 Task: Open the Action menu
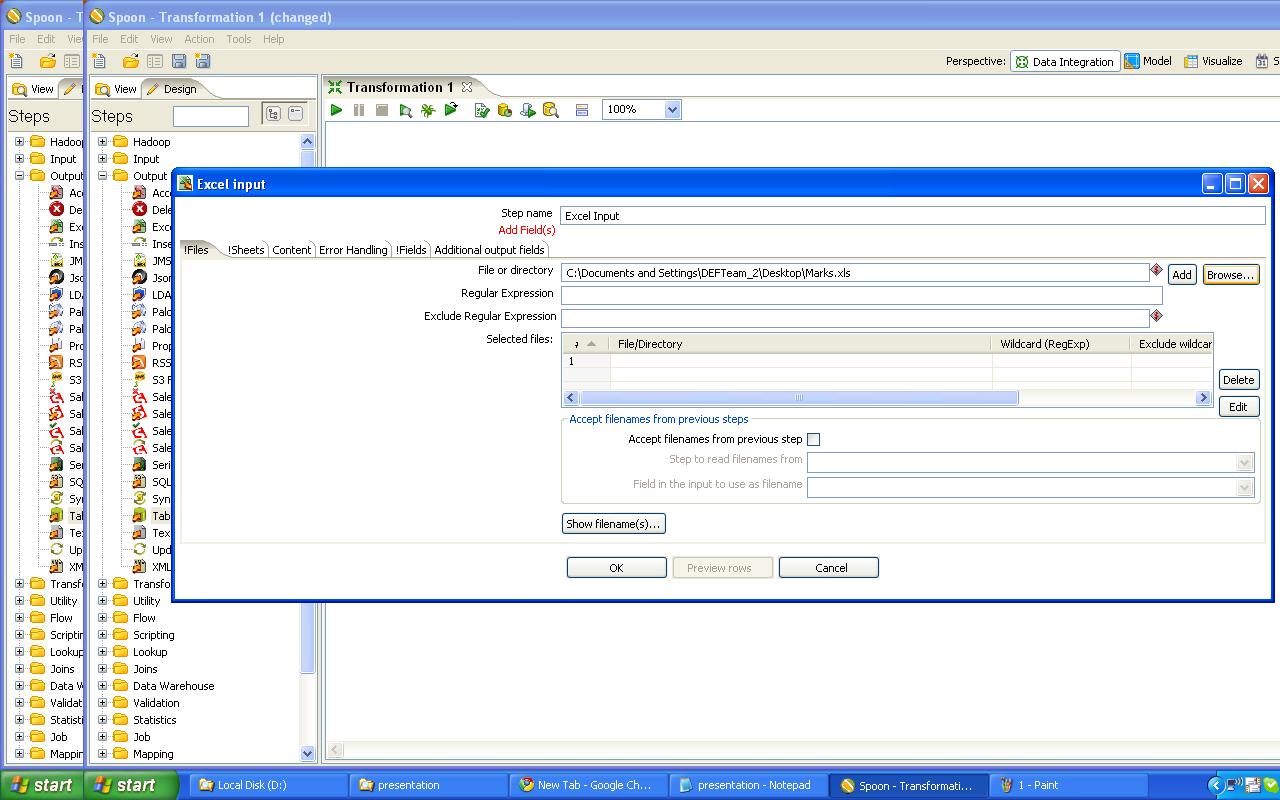(x=199, y=39)
